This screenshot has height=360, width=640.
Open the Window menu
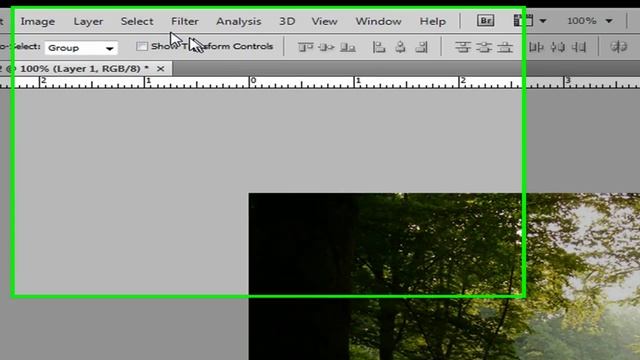click(378, 21)
